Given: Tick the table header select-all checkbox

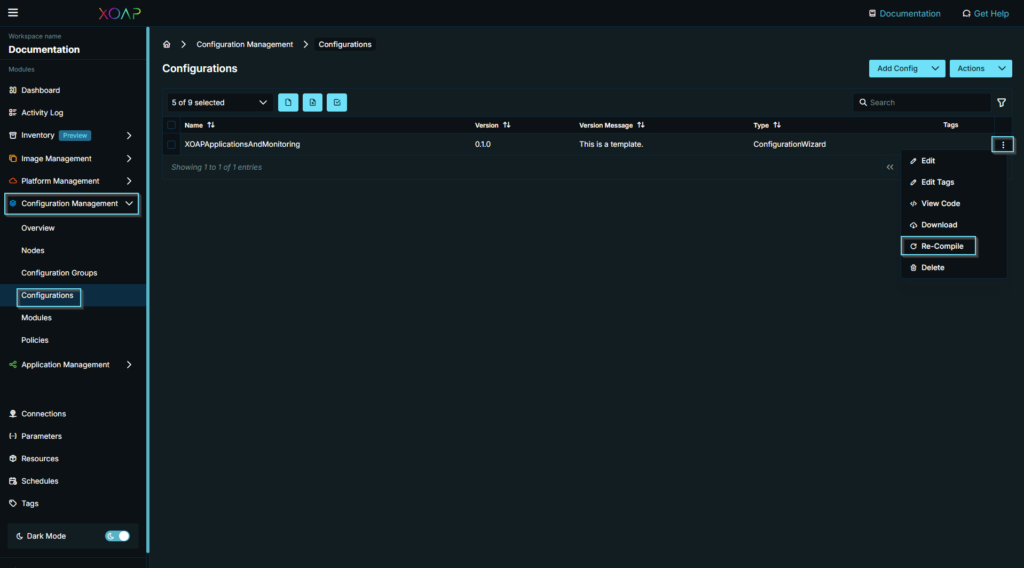Looking at the screenshot, I should click(x=172, y=125).
